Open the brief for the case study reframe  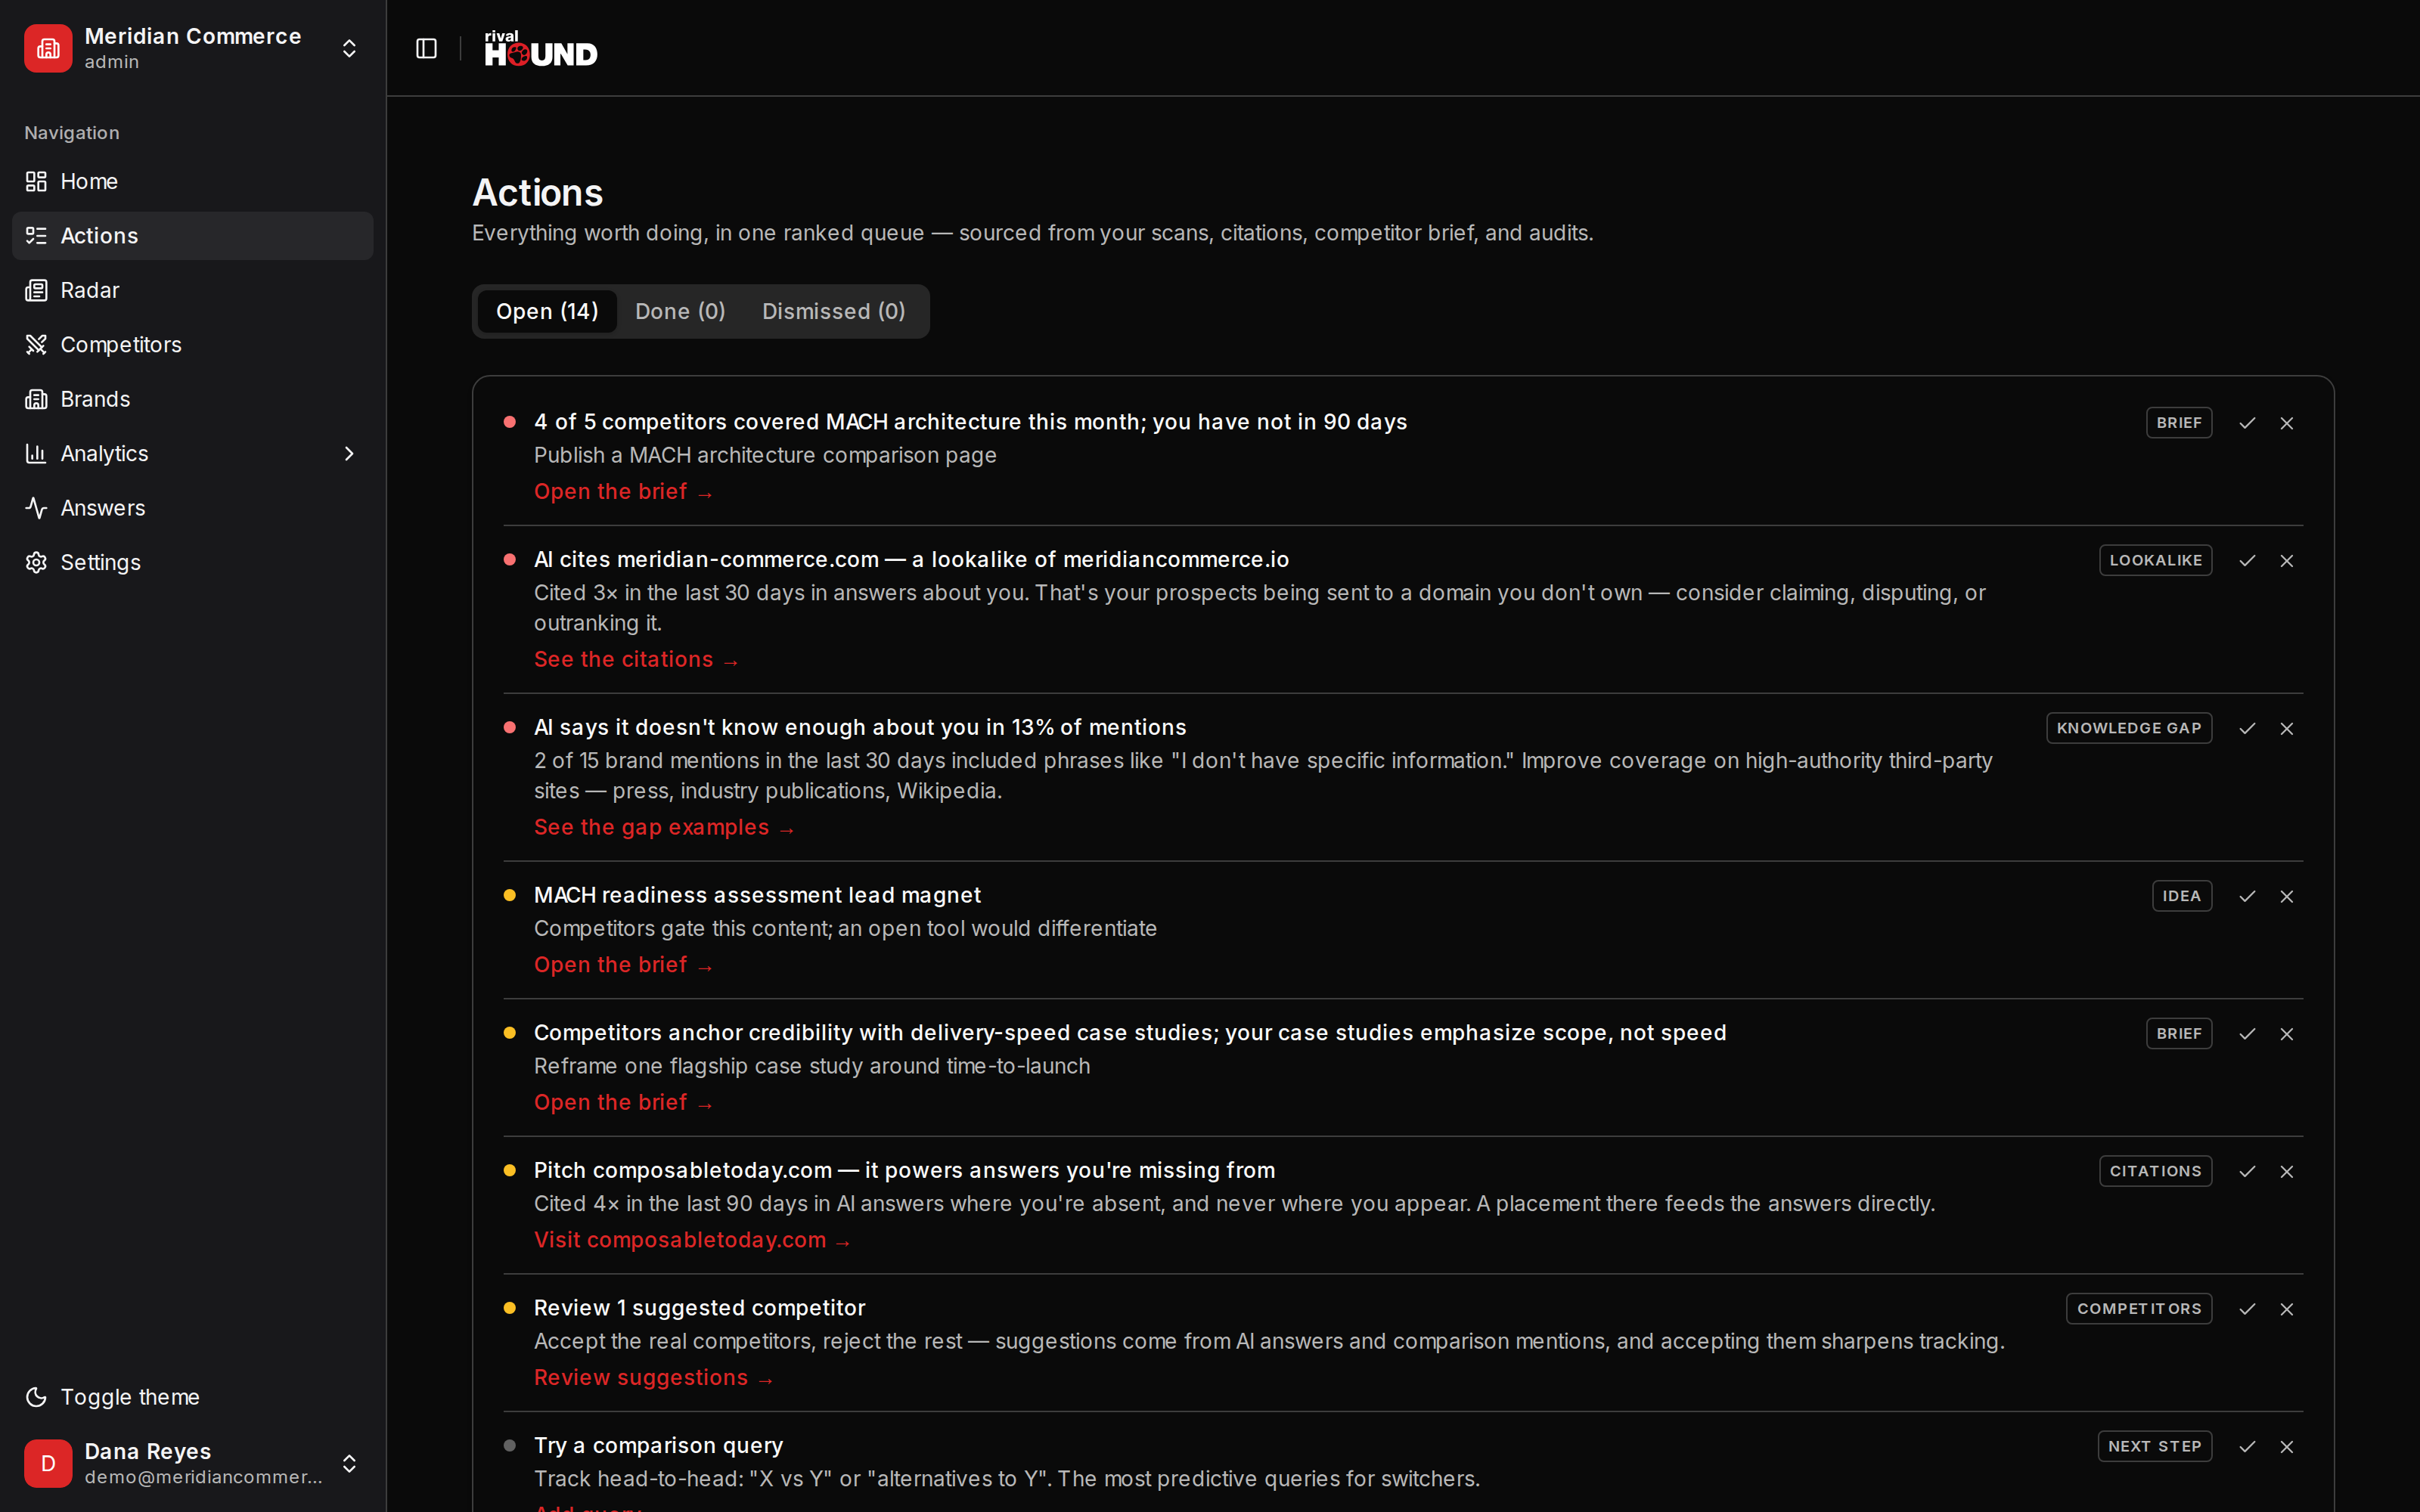tap(623, 1103)
